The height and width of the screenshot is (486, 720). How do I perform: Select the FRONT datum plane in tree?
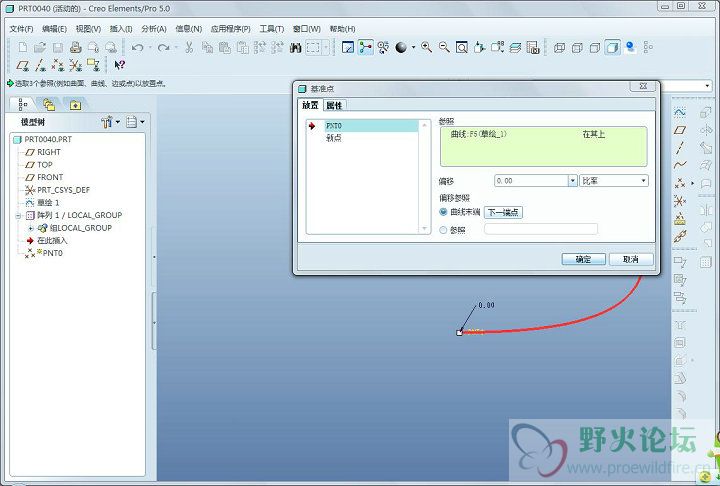[x=50, y=177]
